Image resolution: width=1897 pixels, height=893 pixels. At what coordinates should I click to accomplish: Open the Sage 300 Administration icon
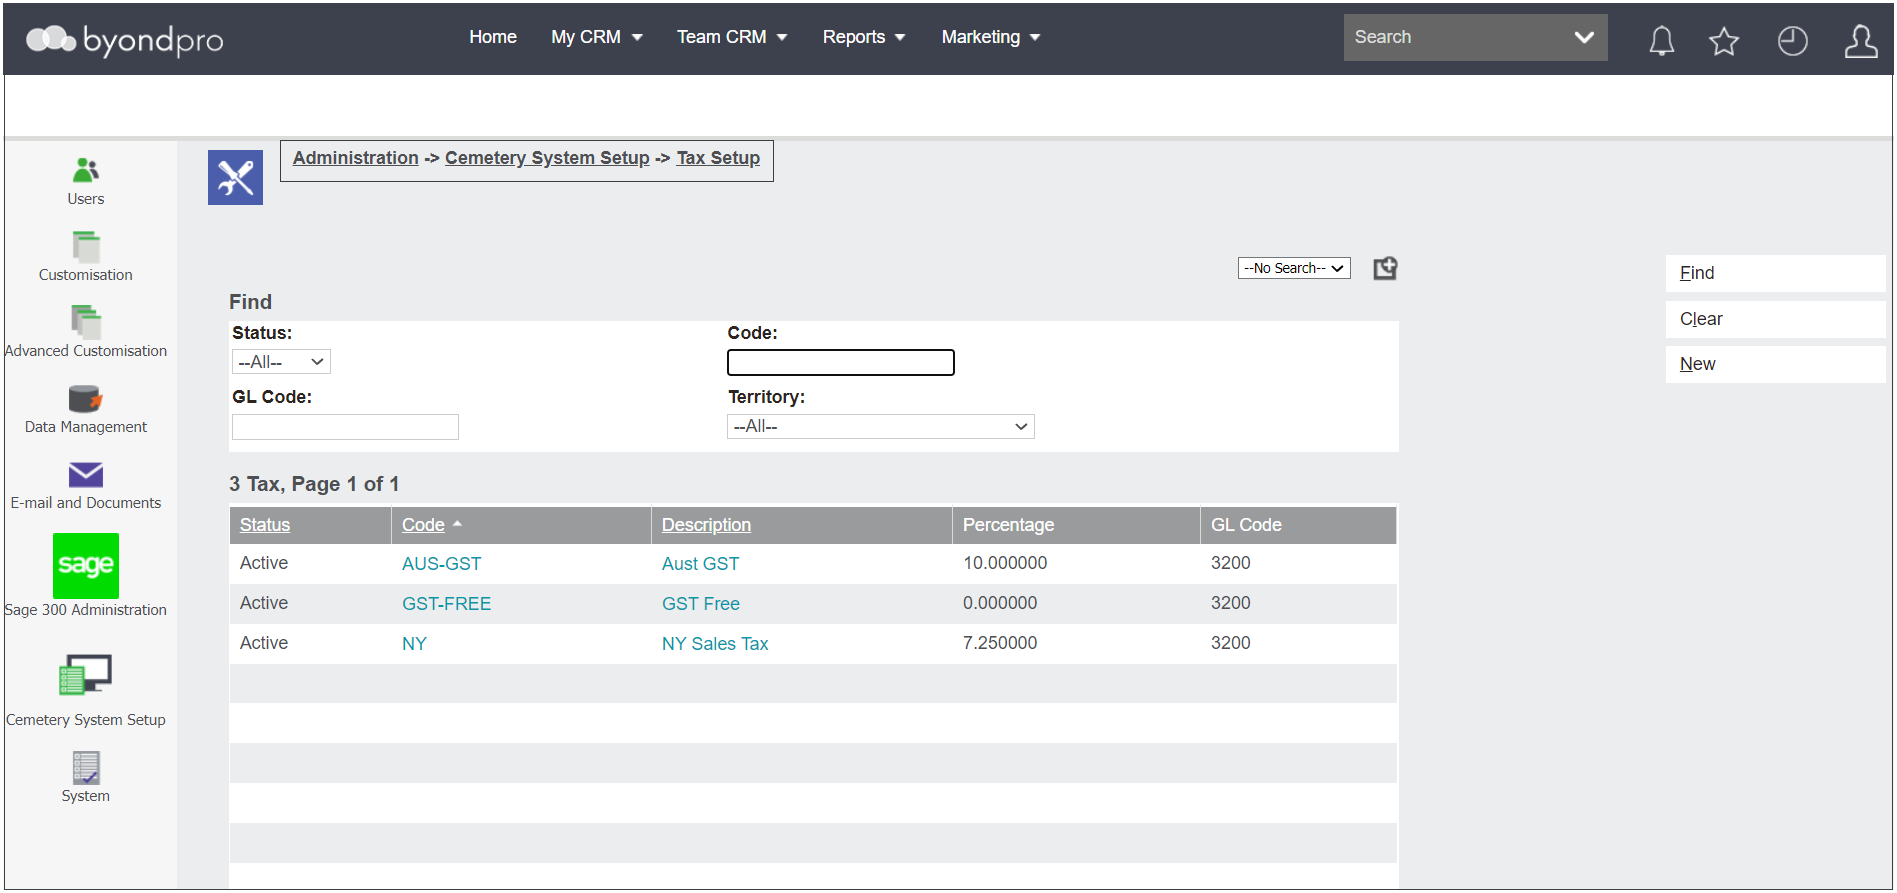coord(86,566)
